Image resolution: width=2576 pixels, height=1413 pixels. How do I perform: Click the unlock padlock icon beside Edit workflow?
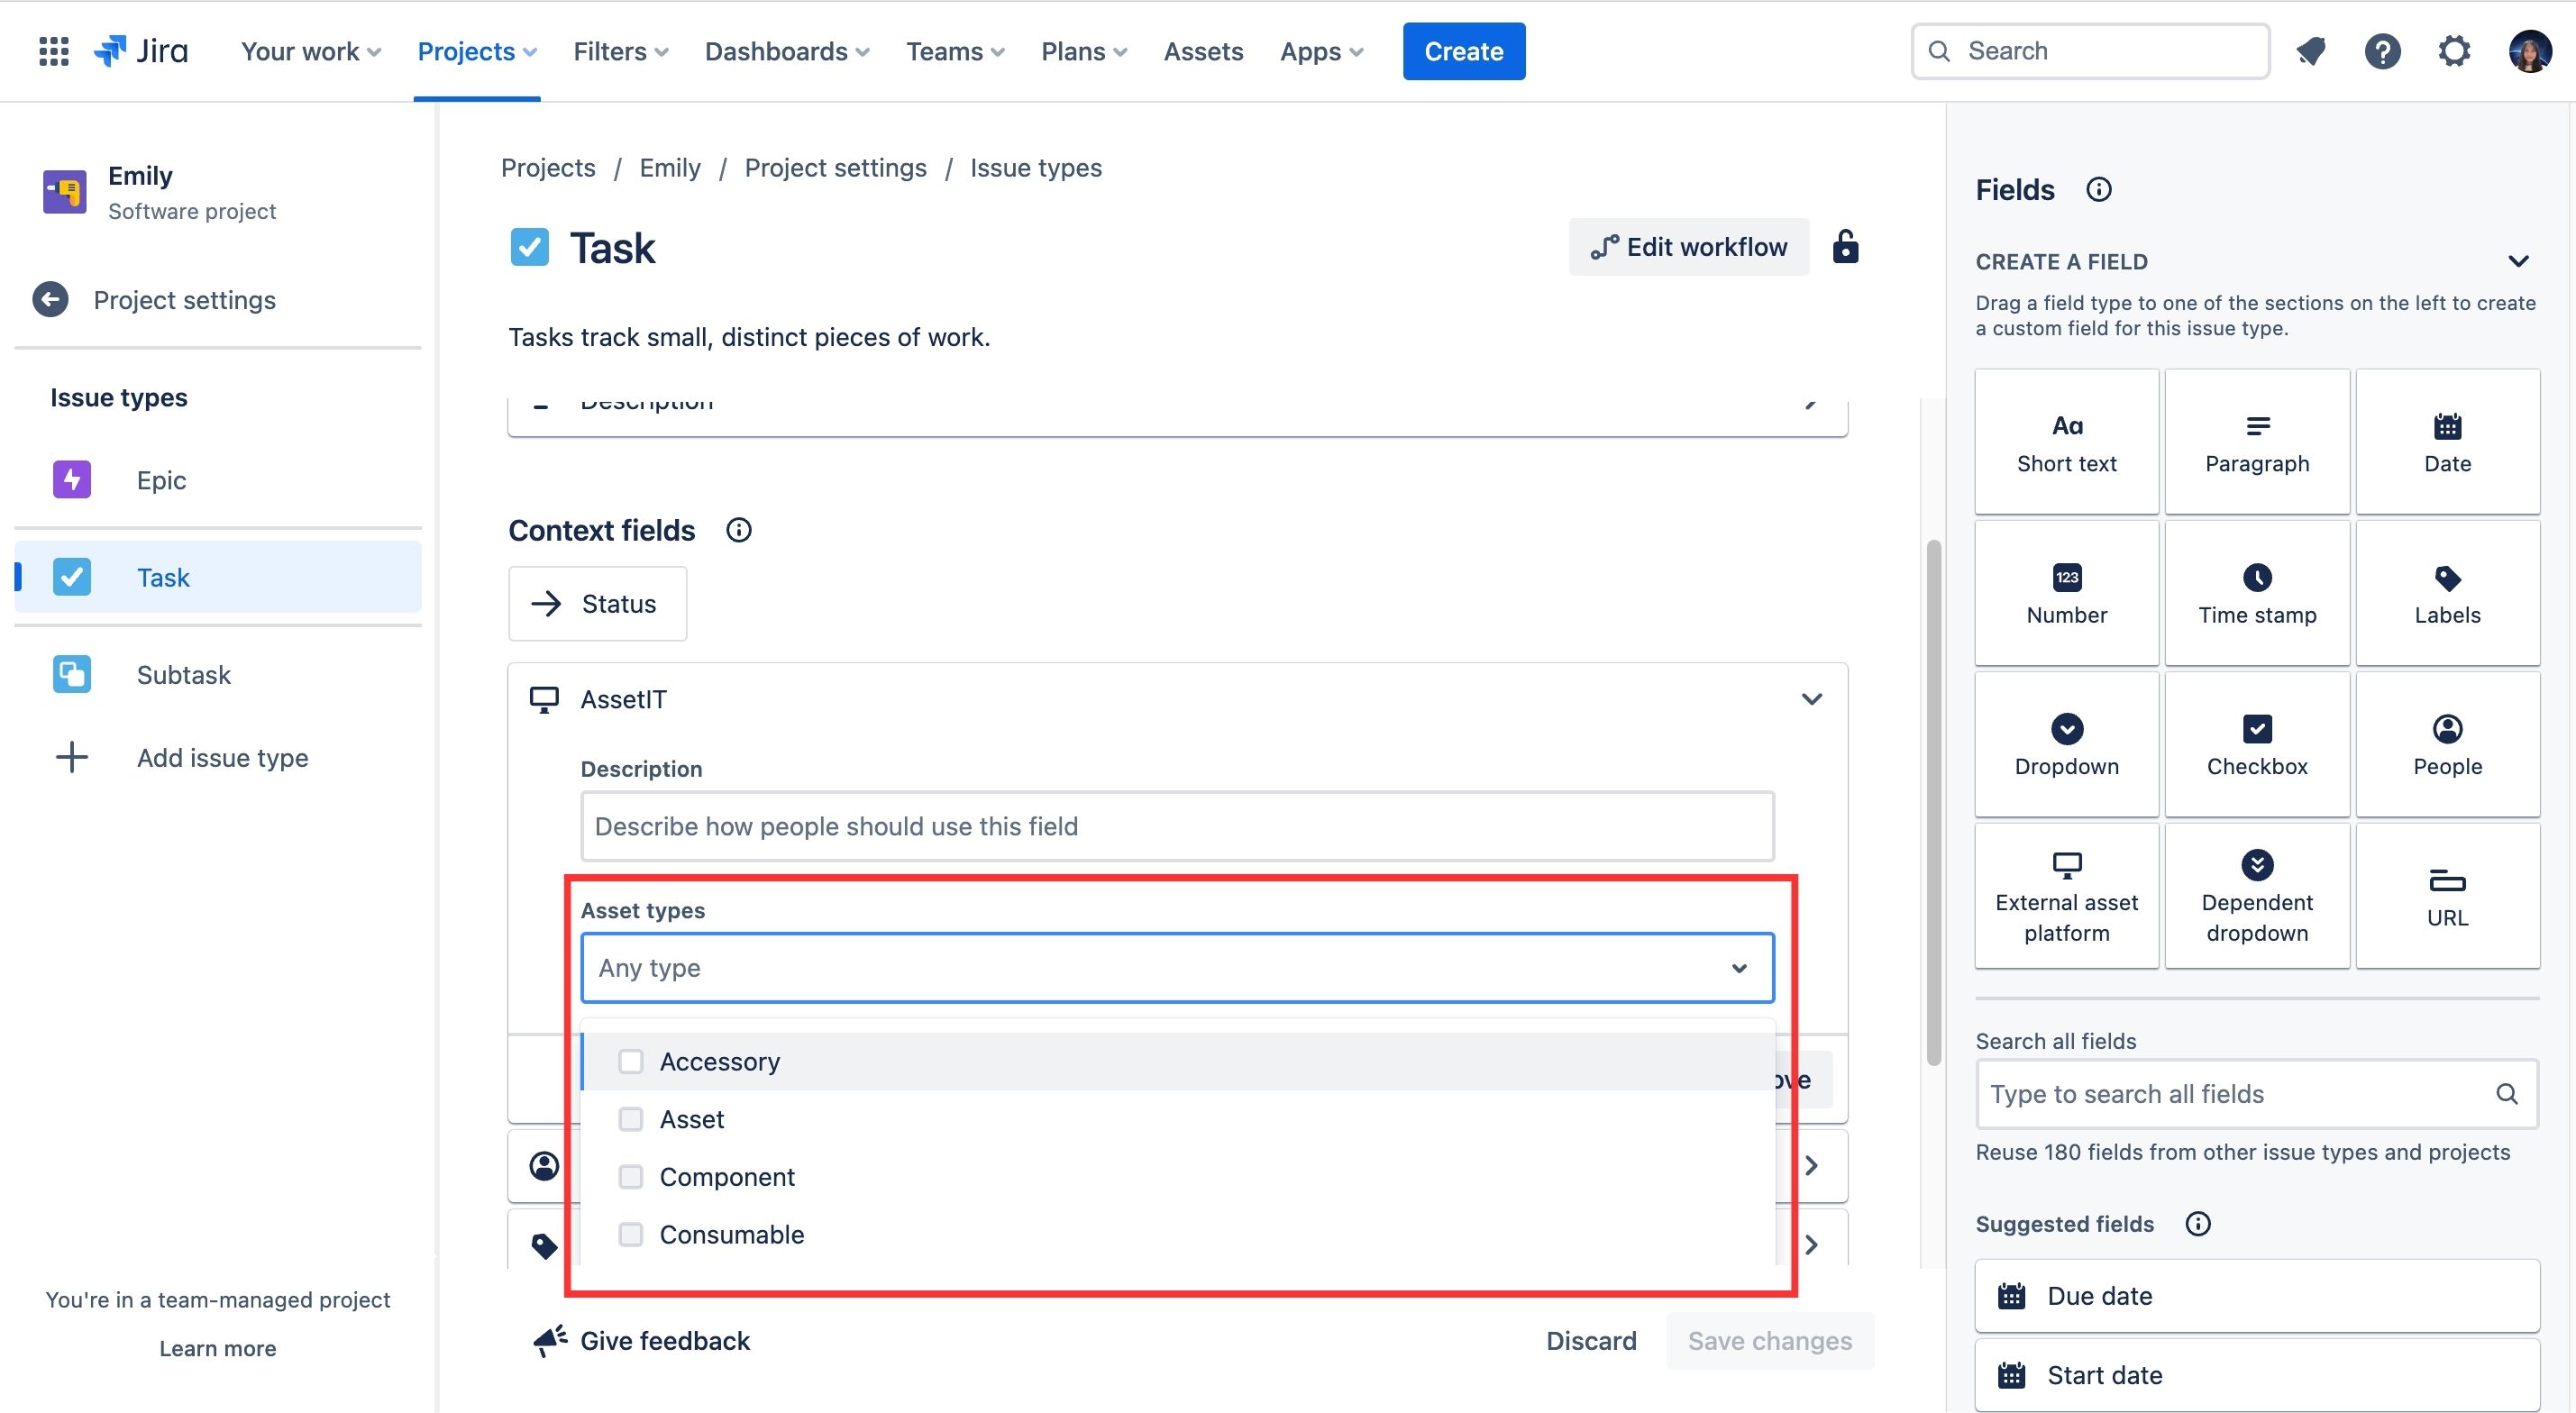[x=1845, y=247]
